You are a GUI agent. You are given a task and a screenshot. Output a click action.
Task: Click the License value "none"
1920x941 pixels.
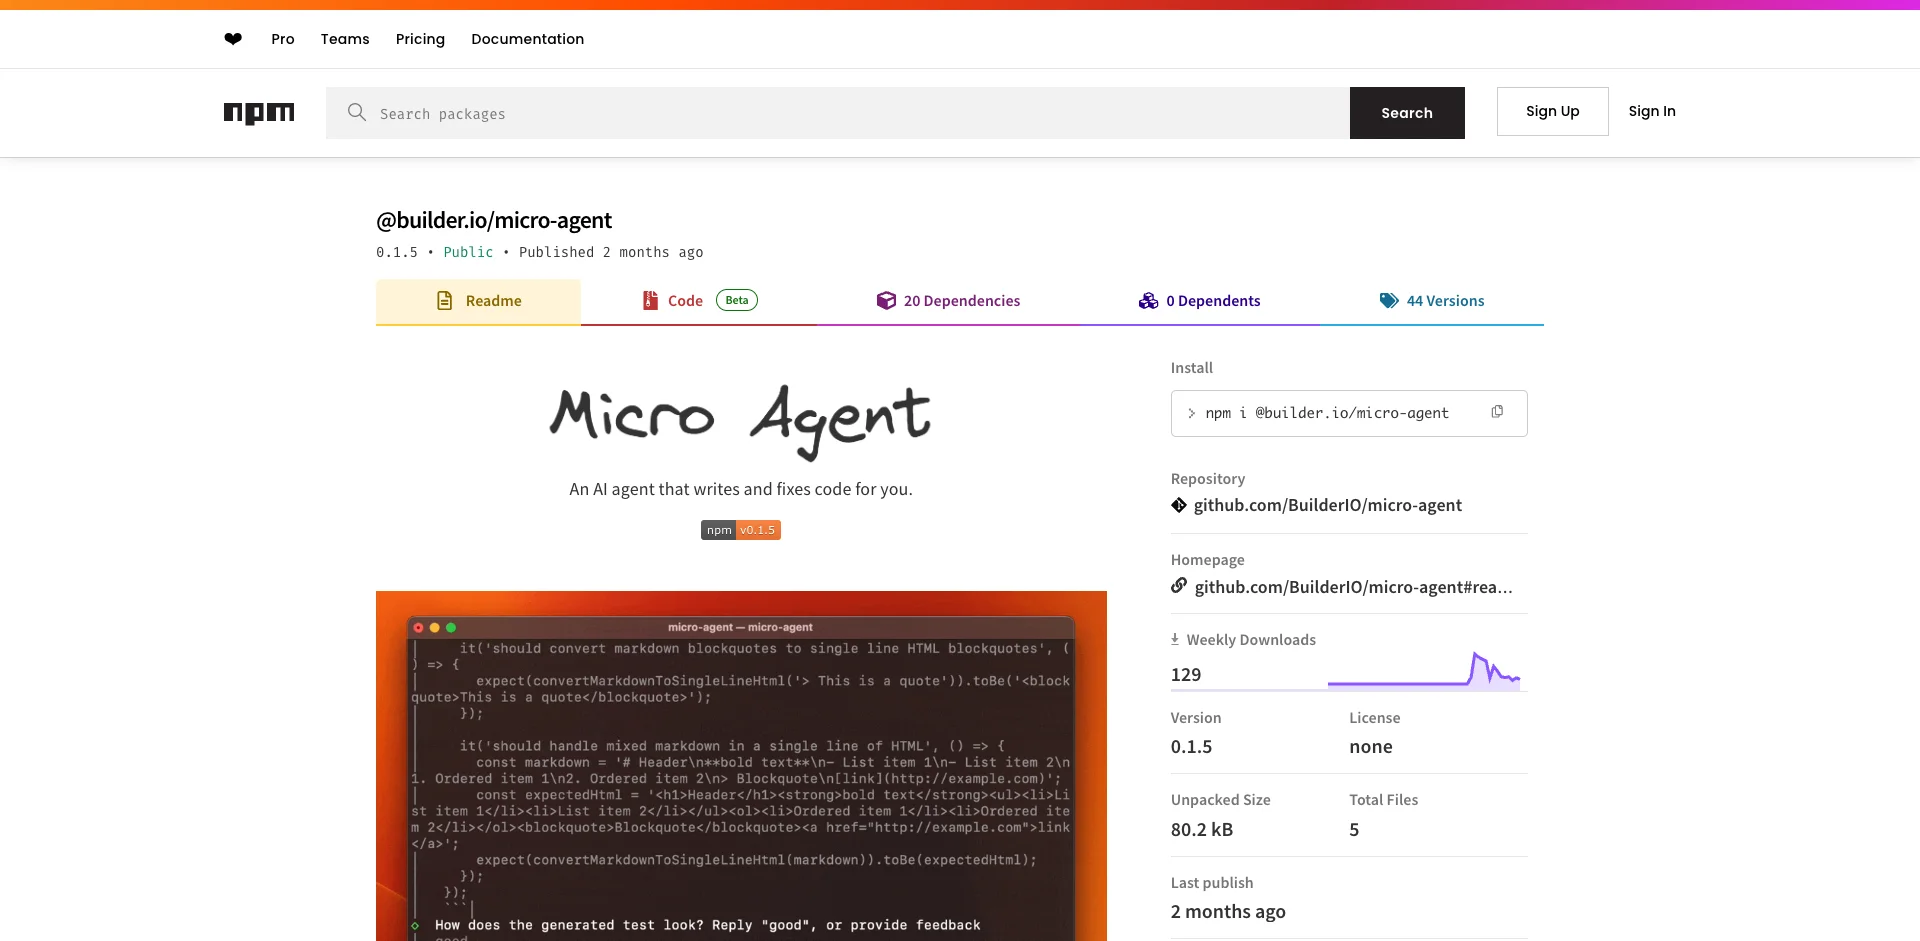coord(1371,747)
